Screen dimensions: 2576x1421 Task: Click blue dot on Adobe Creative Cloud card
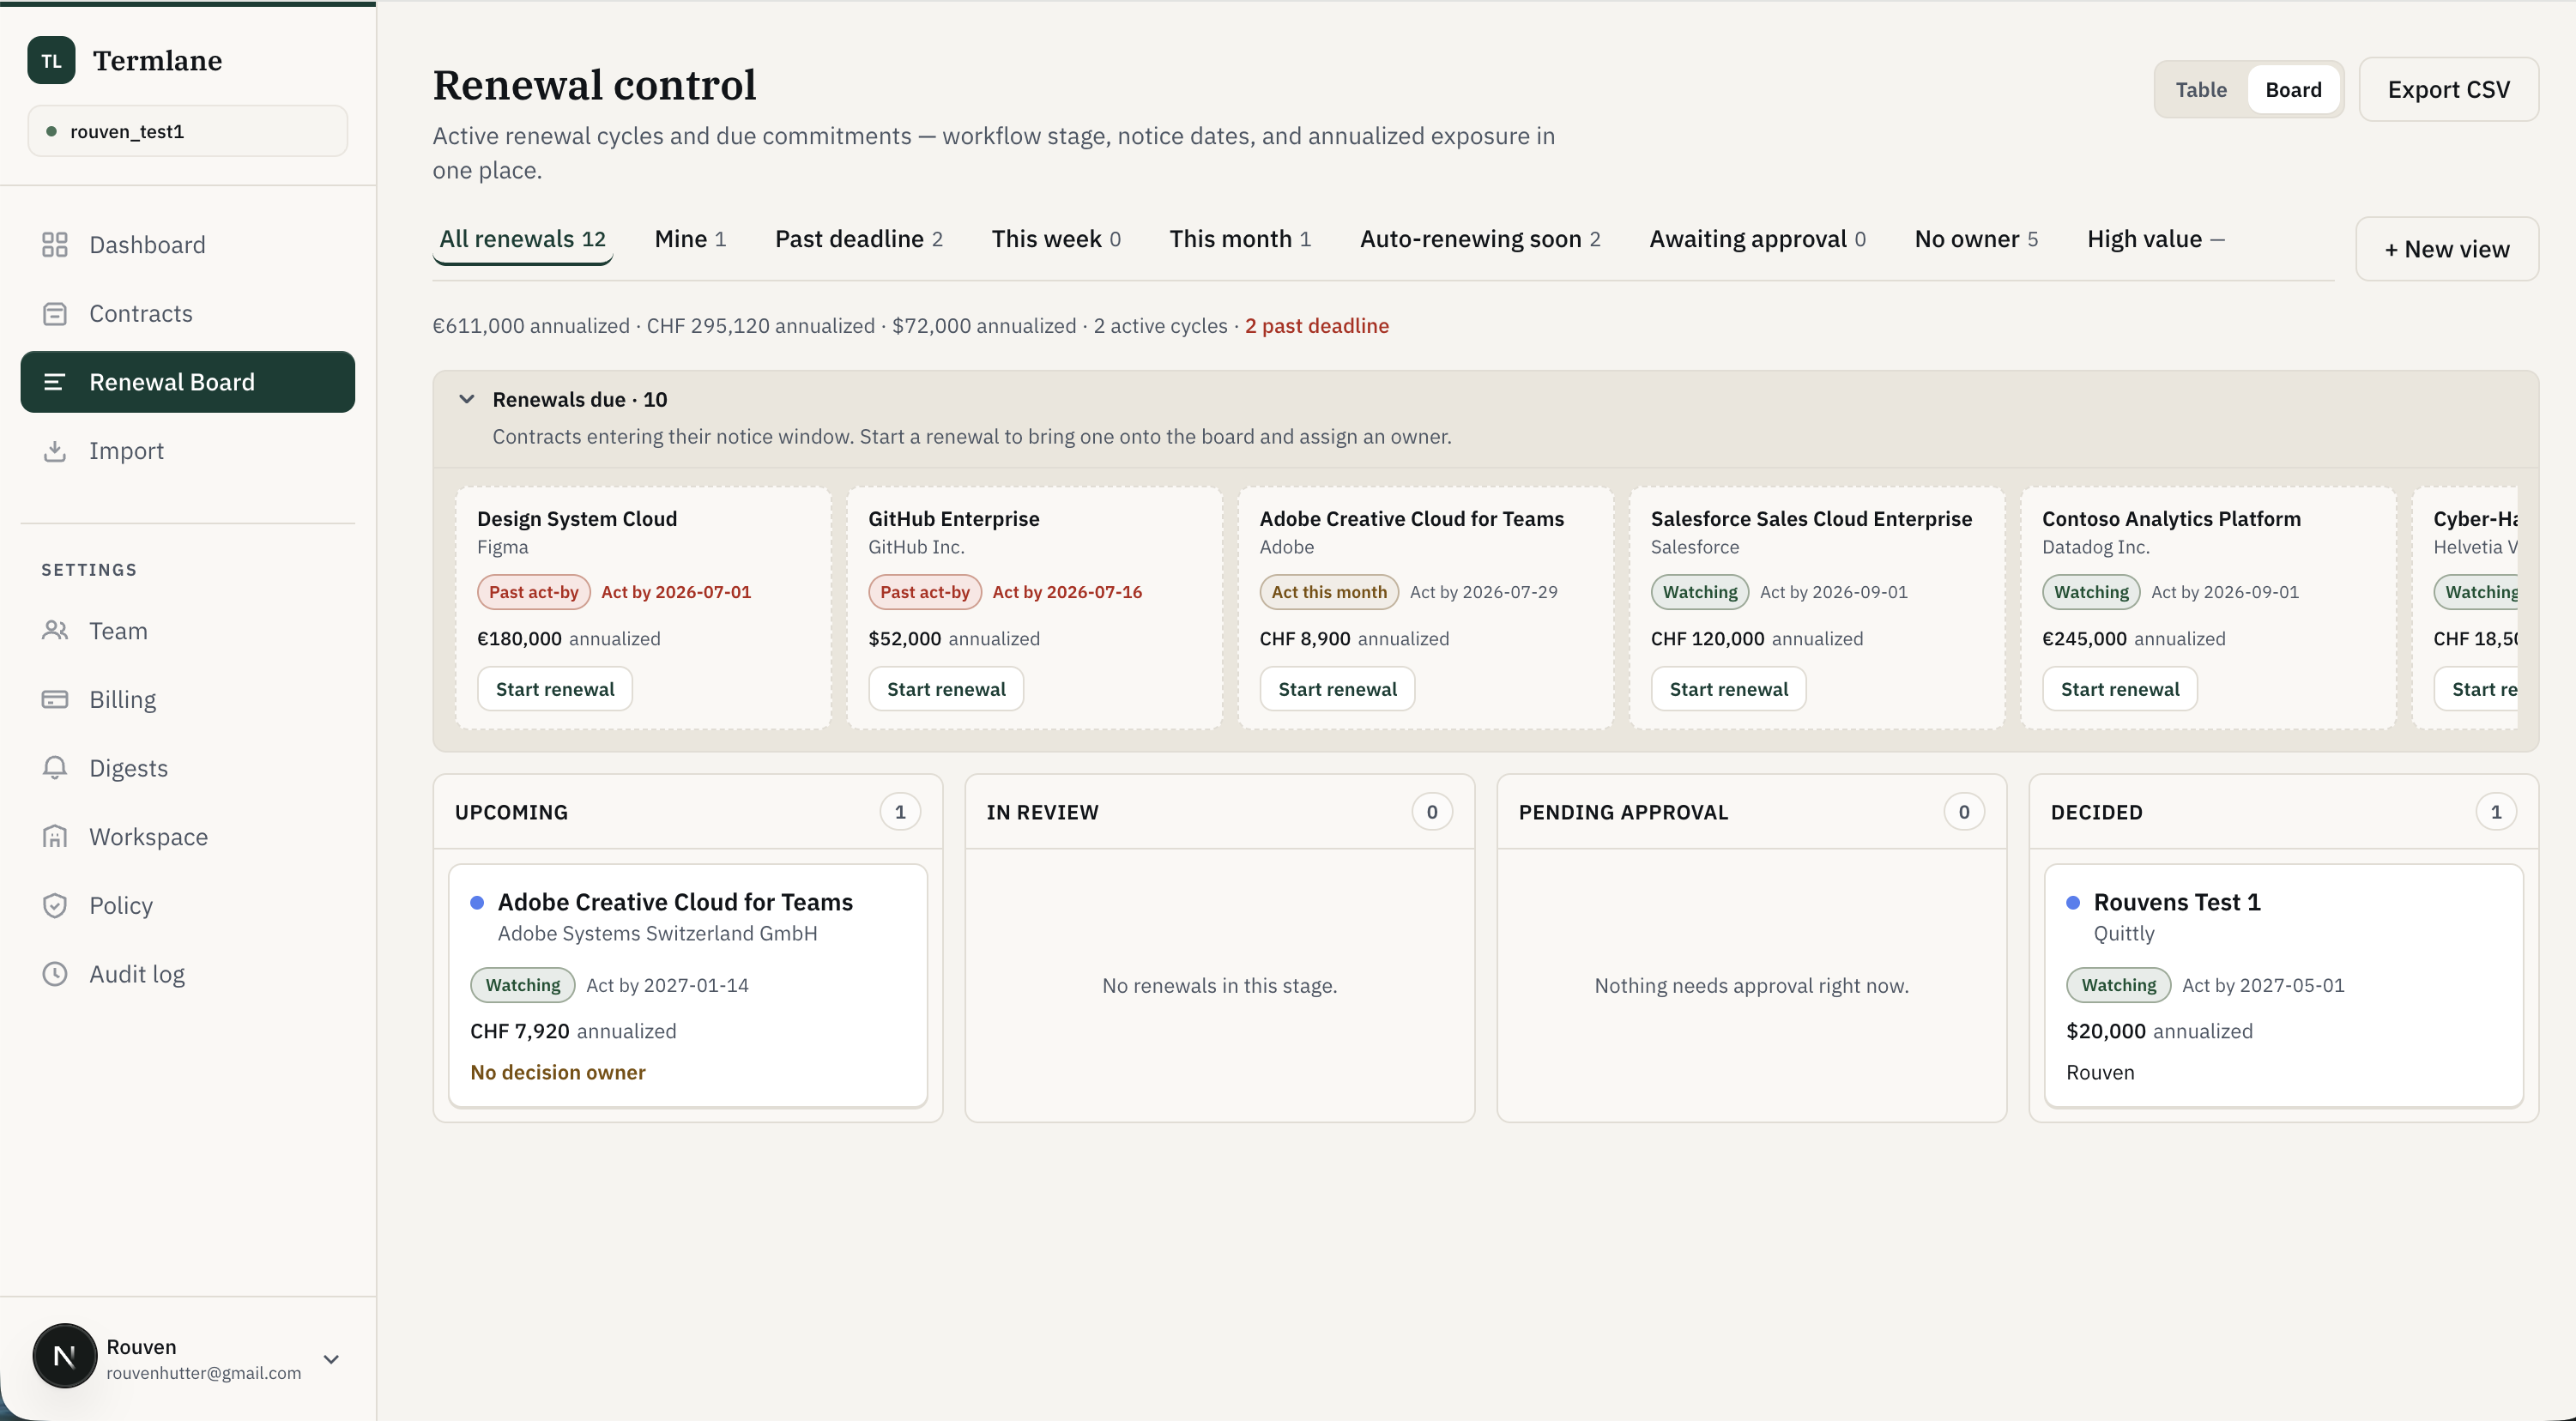(x=477, y=903)
